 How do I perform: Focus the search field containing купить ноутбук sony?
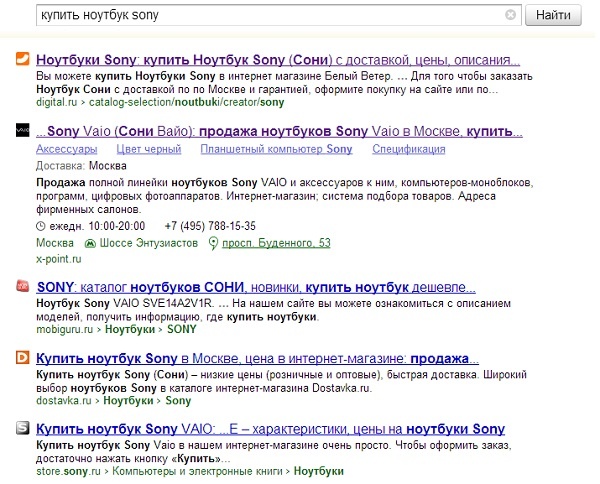279,15
